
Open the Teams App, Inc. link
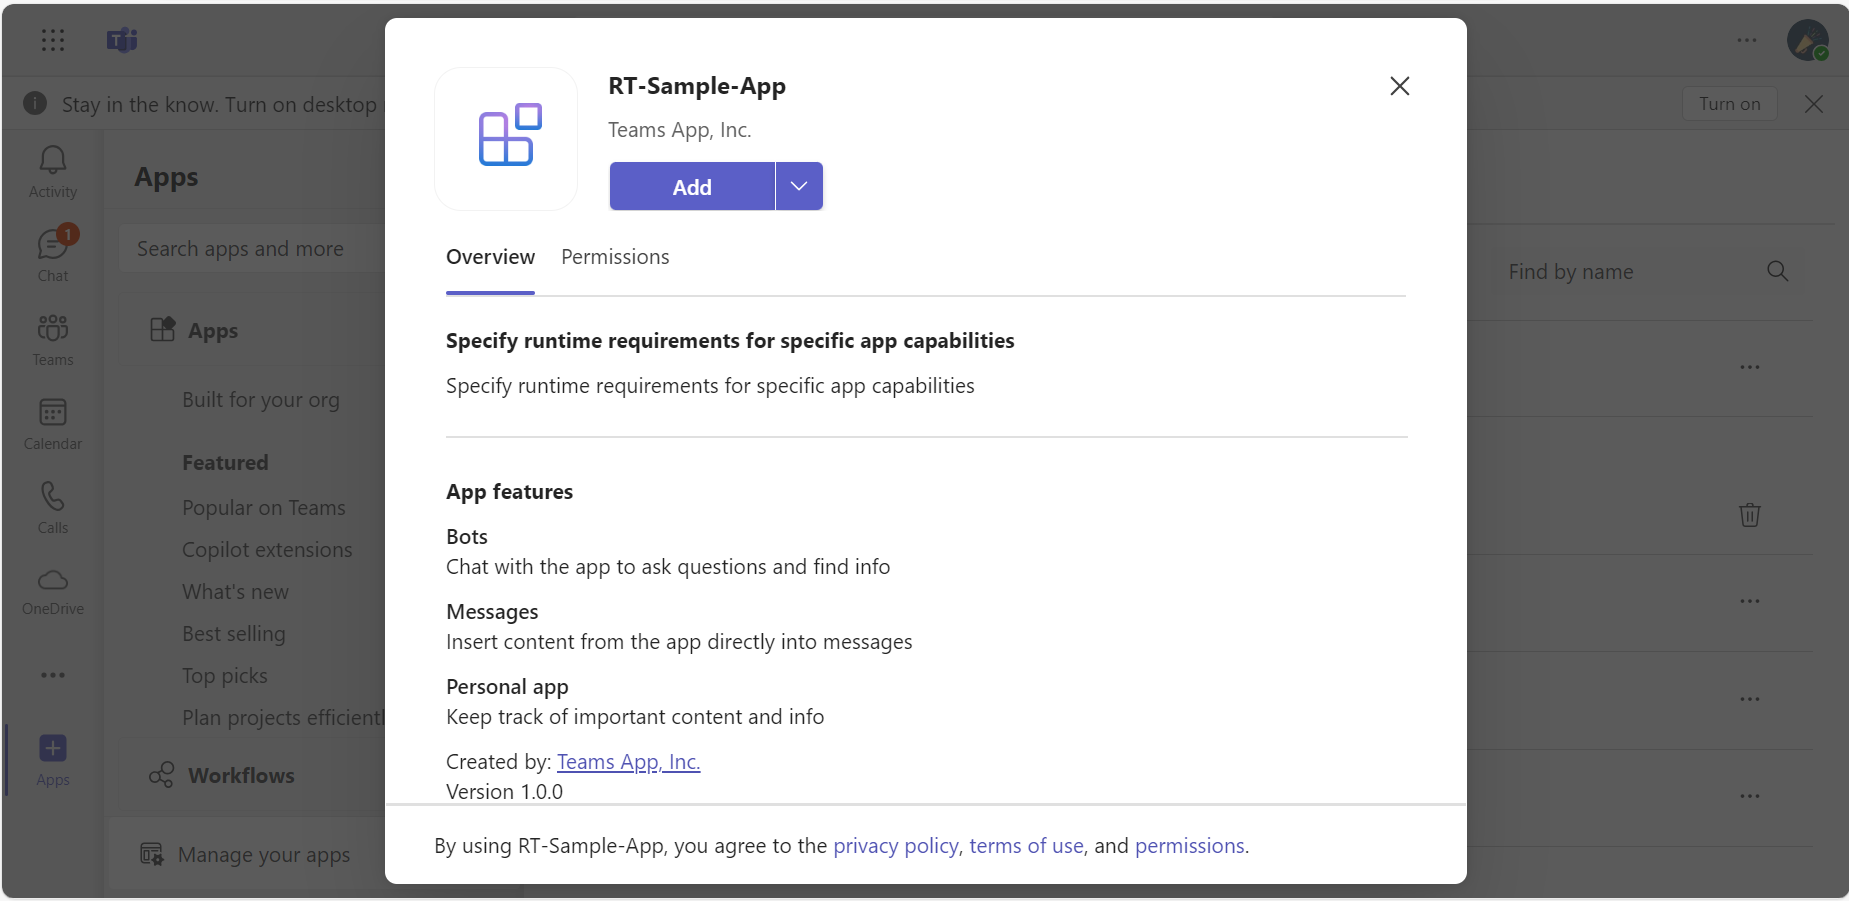tap(628, 762)
